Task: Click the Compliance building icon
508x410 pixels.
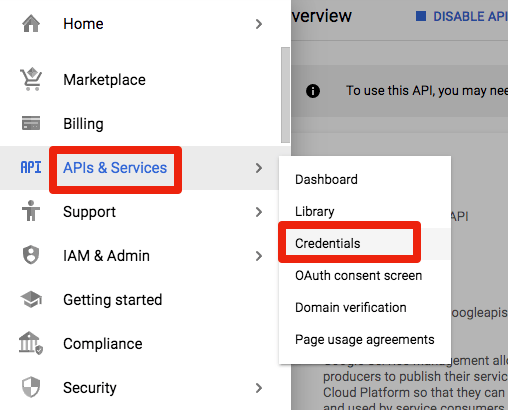Action: pos(31,343)
